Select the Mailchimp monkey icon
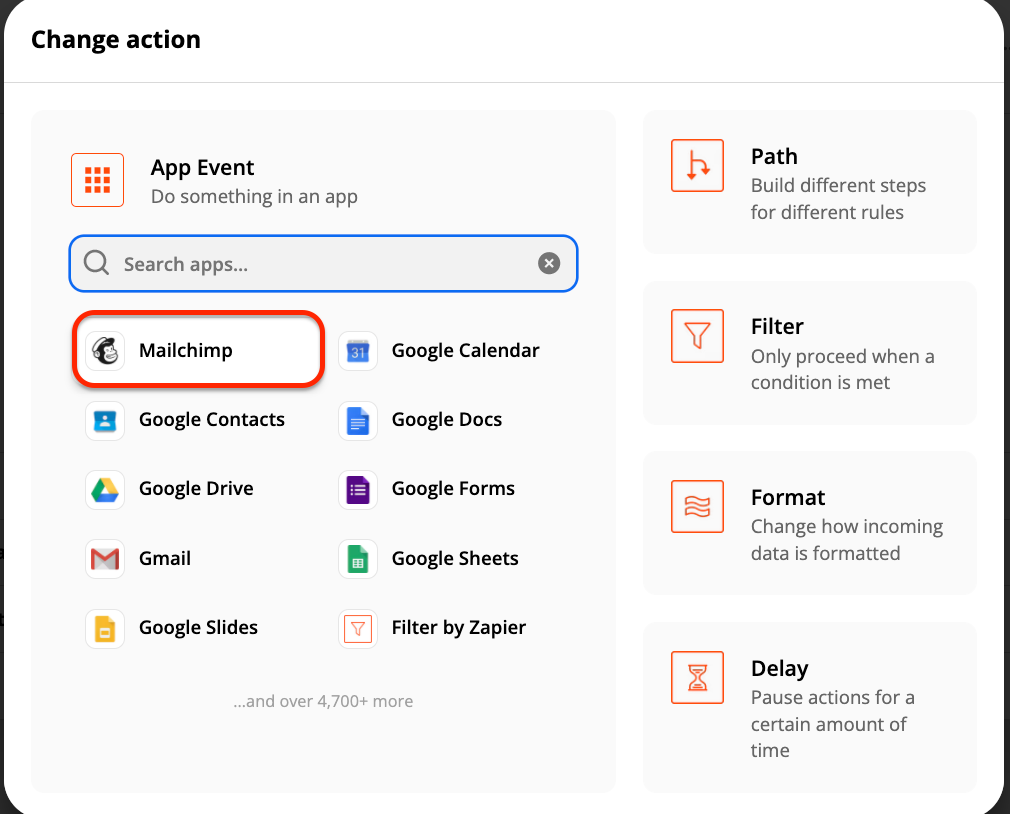 coord(105,350)
